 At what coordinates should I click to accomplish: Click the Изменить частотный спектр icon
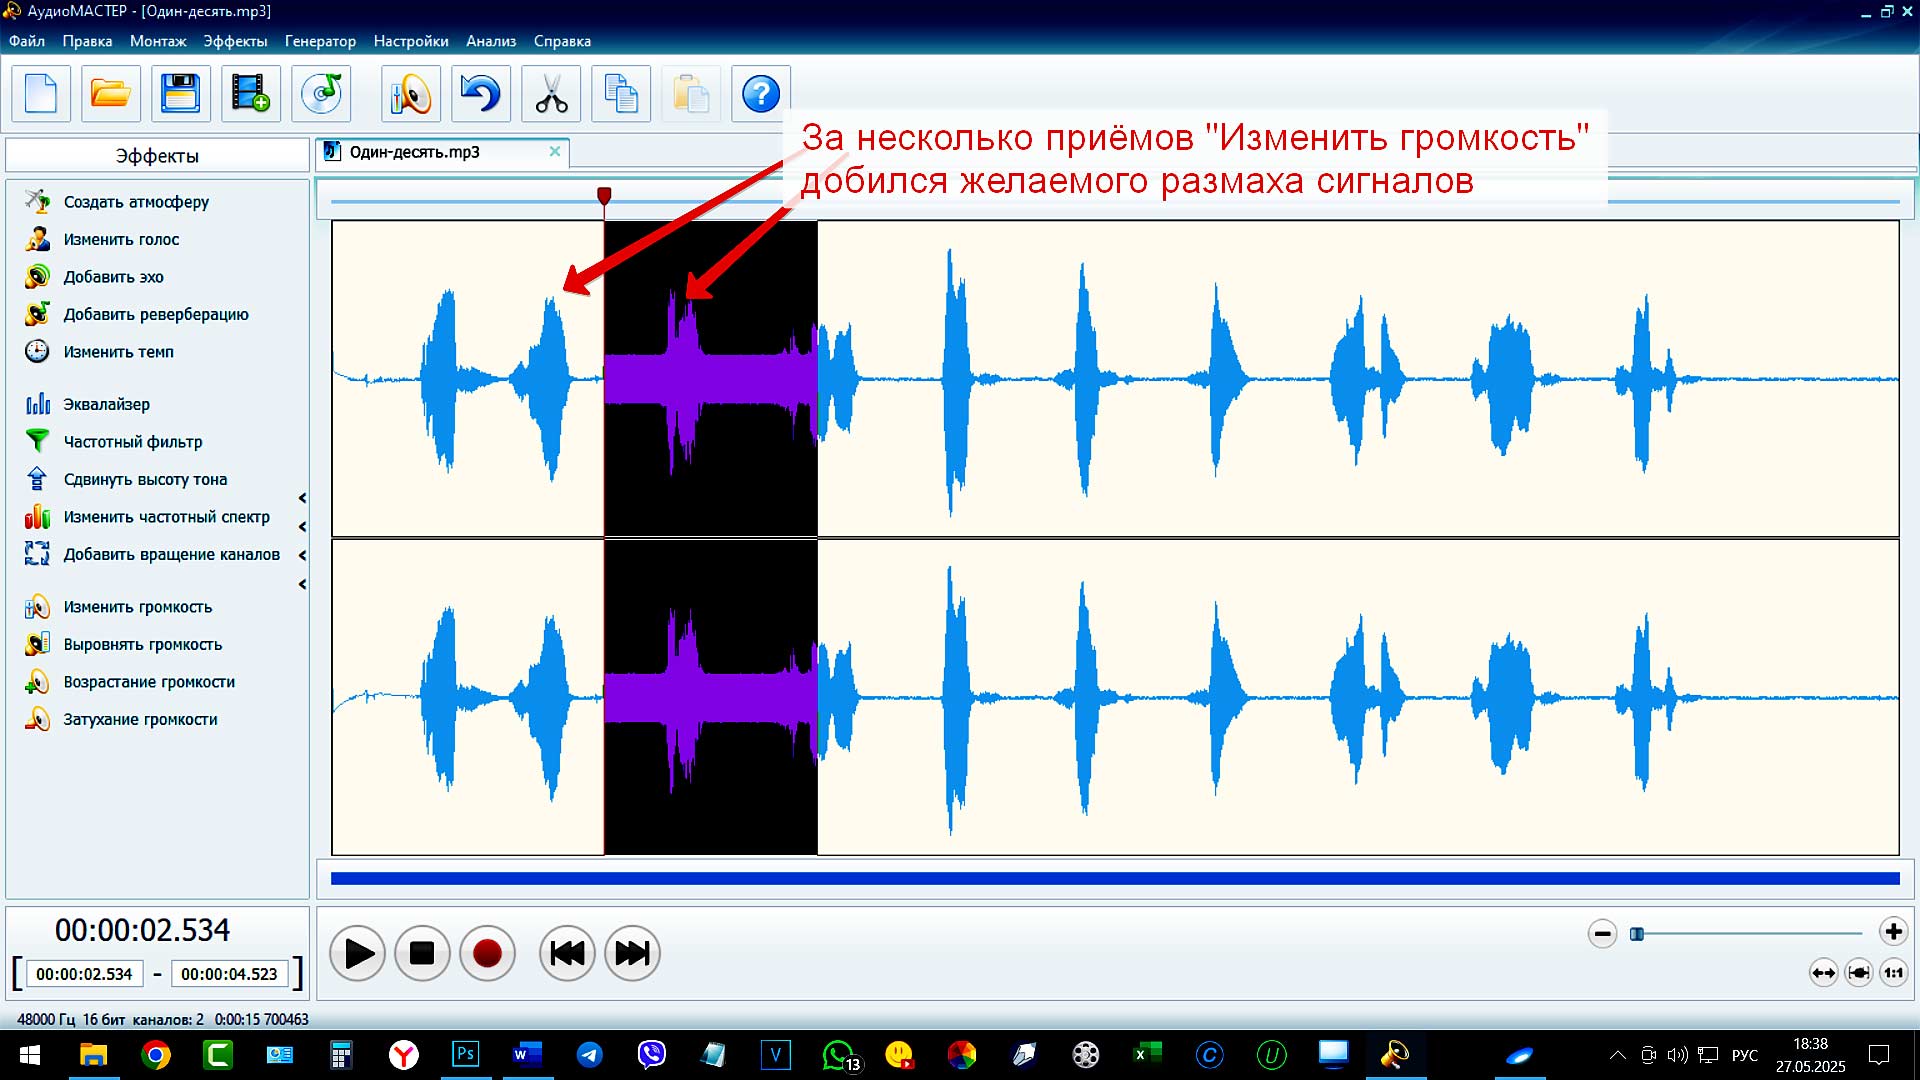point(37,516)
